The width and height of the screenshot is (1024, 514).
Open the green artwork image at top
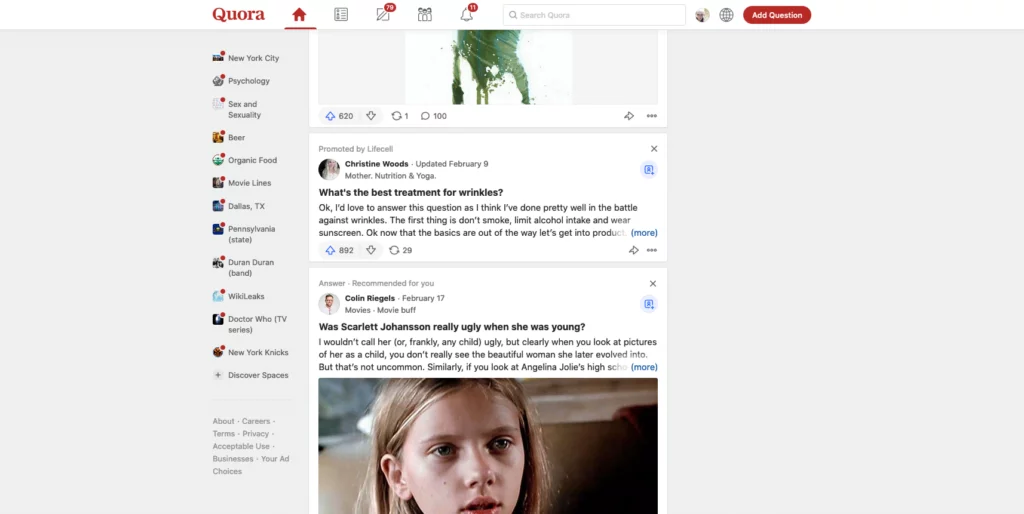coord(488,67)
